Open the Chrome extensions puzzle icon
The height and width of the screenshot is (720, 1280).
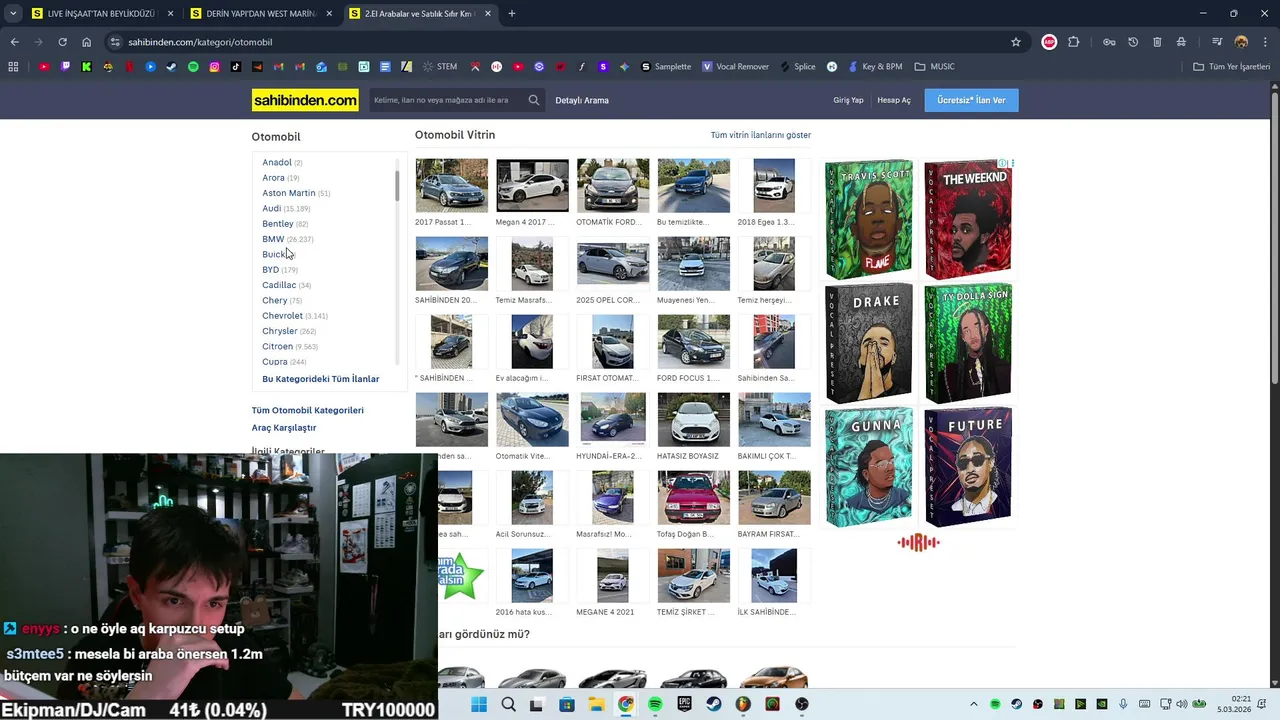(1074, 42)
